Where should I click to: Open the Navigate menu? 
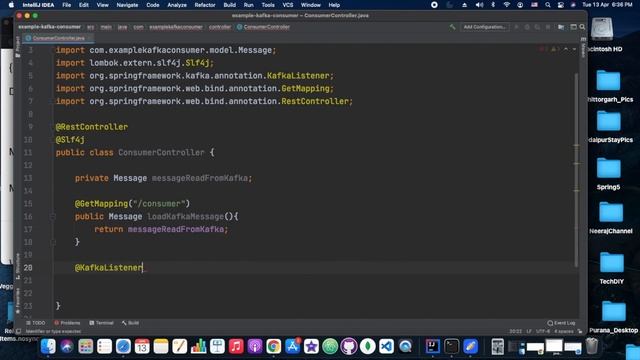127,5
